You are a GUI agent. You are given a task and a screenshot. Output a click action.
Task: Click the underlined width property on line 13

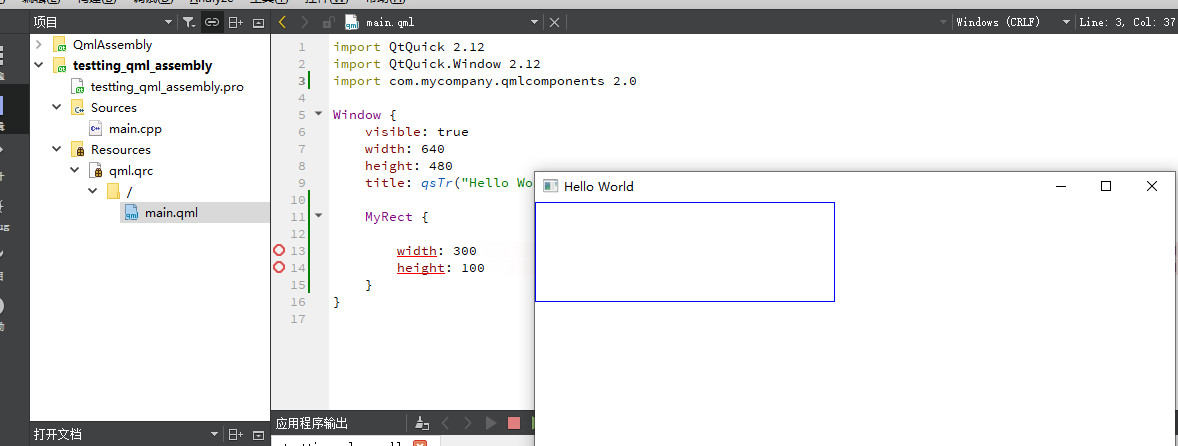[416, 251]
